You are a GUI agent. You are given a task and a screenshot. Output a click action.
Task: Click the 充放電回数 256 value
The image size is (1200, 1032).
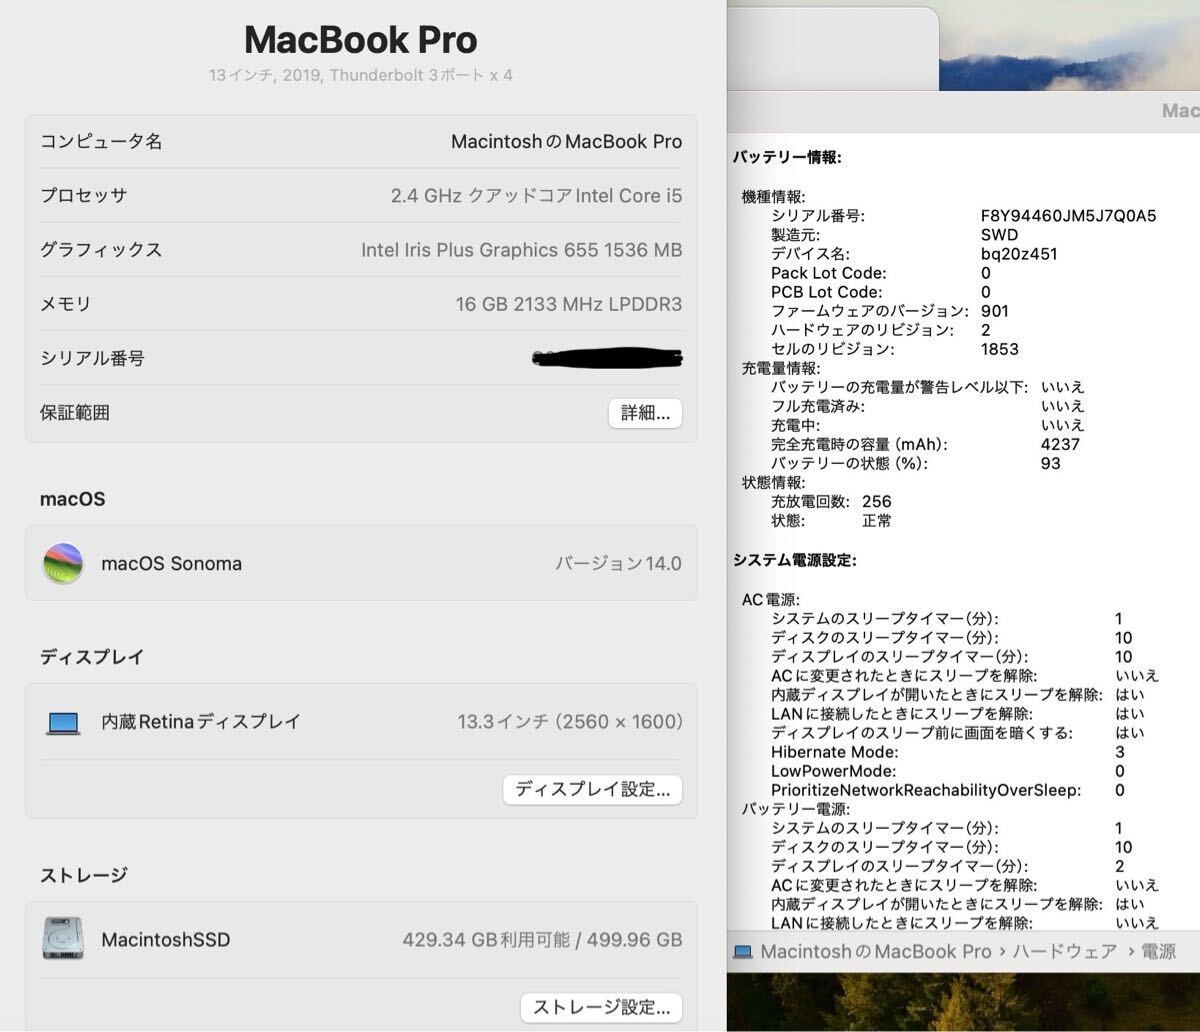878,501
